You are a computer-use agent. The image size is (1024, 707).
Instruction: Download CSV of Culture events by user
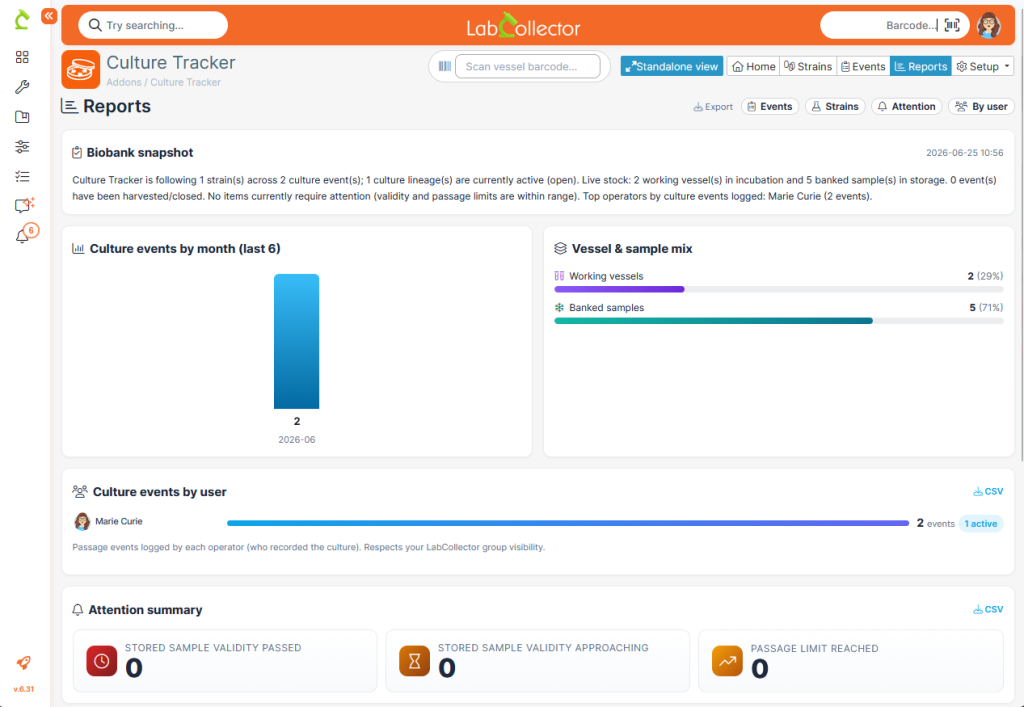(988, 492)
